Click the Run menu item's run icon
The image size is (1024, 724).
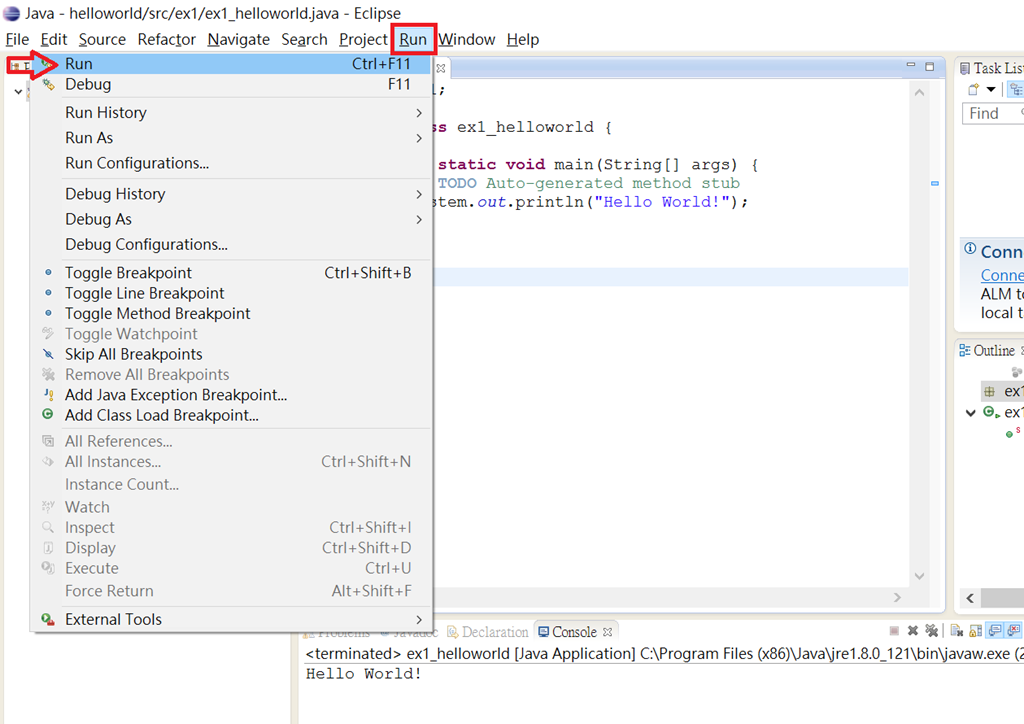click(x=48, y=64)
